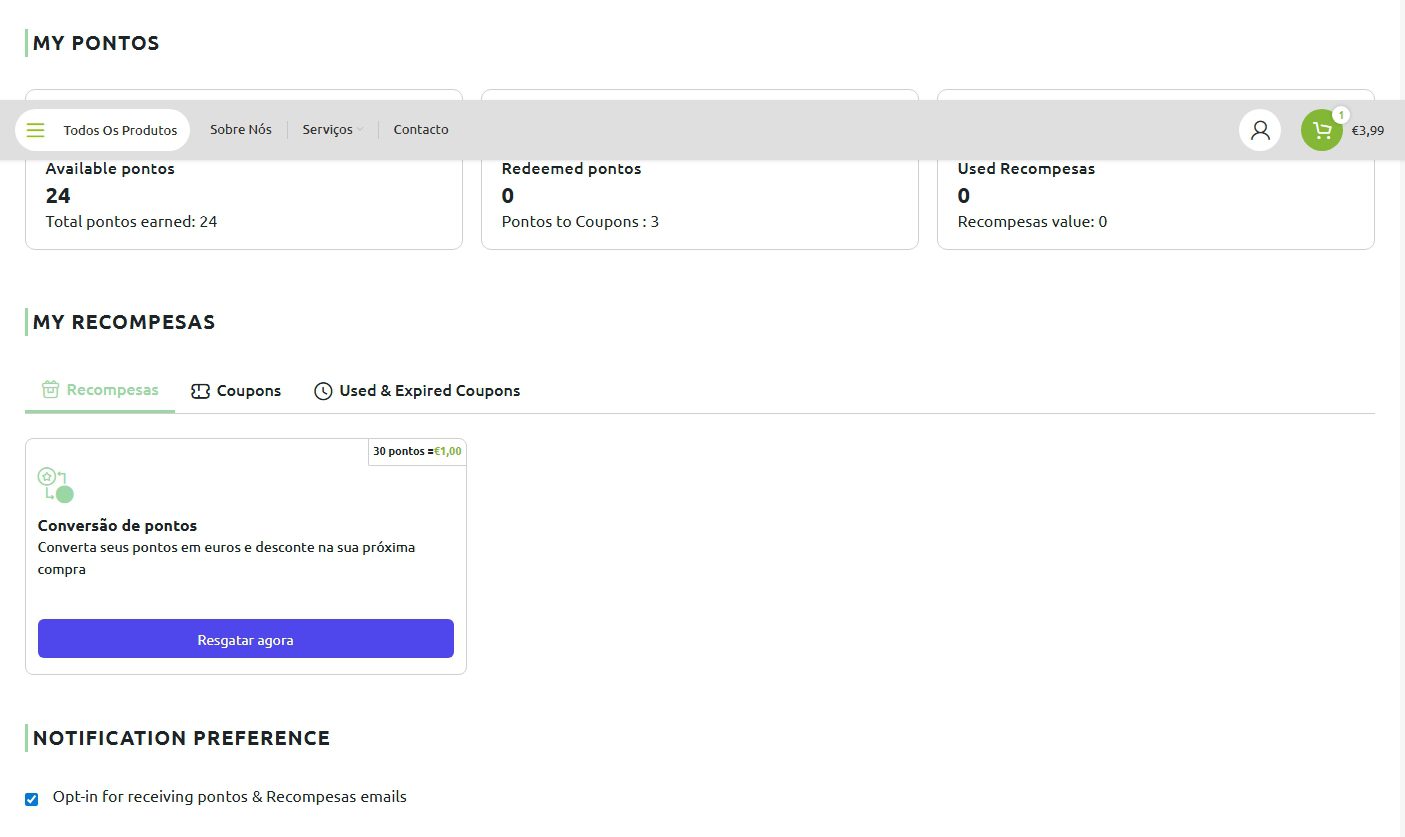Click the ticket icon beside Coupons
The height and width of the screenshot is (837, 1405).
click(200, 391)
